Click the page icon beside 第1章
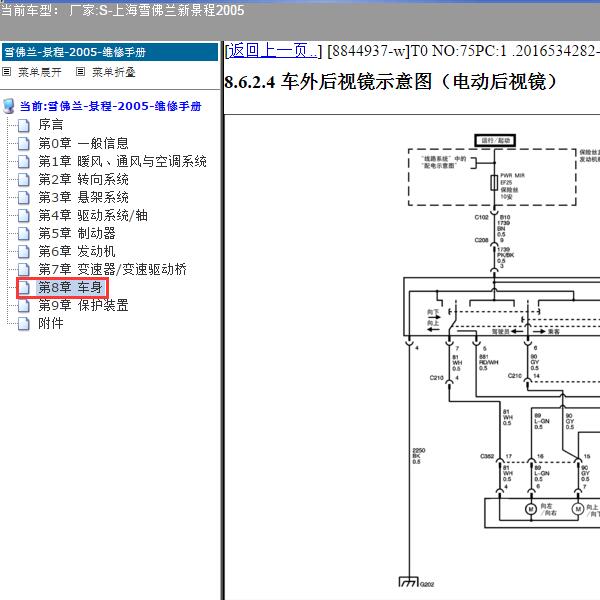The image size is (600, 600). coord(24,161)
